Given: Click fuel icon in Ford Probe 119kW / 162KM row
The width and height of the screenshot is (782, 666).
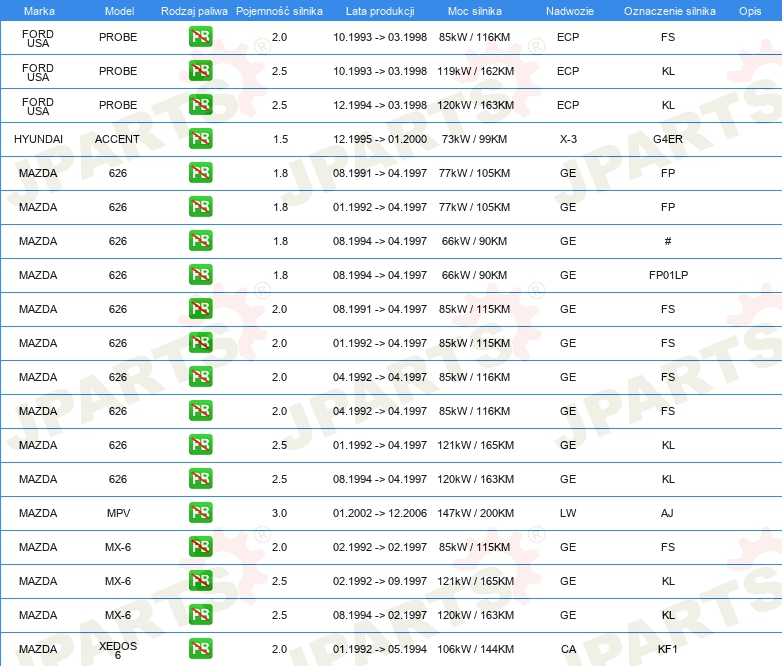Looking at the screenshot, I should (x=200, y=71).
